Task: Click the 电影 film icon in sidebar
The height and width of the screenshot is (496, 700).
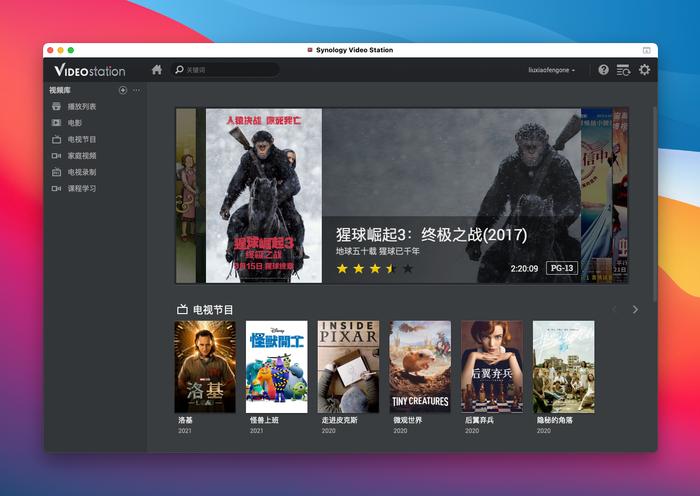Action: click(56, 123)
